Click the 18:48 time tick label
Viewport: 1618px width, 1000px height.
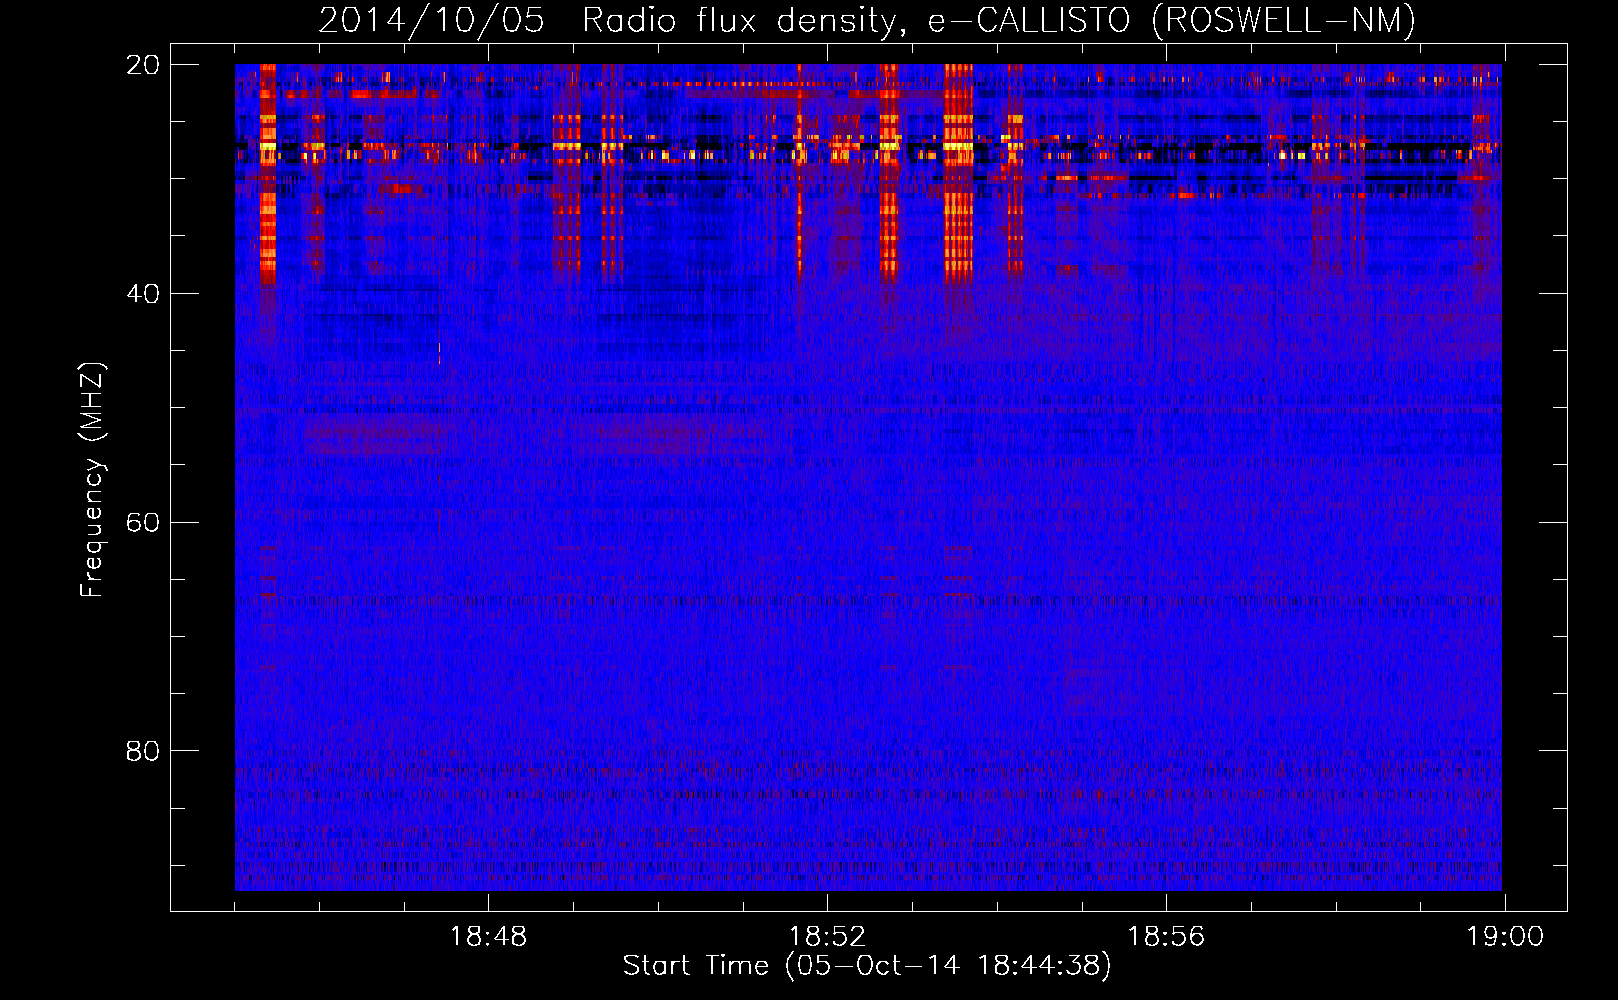point(488,937)
